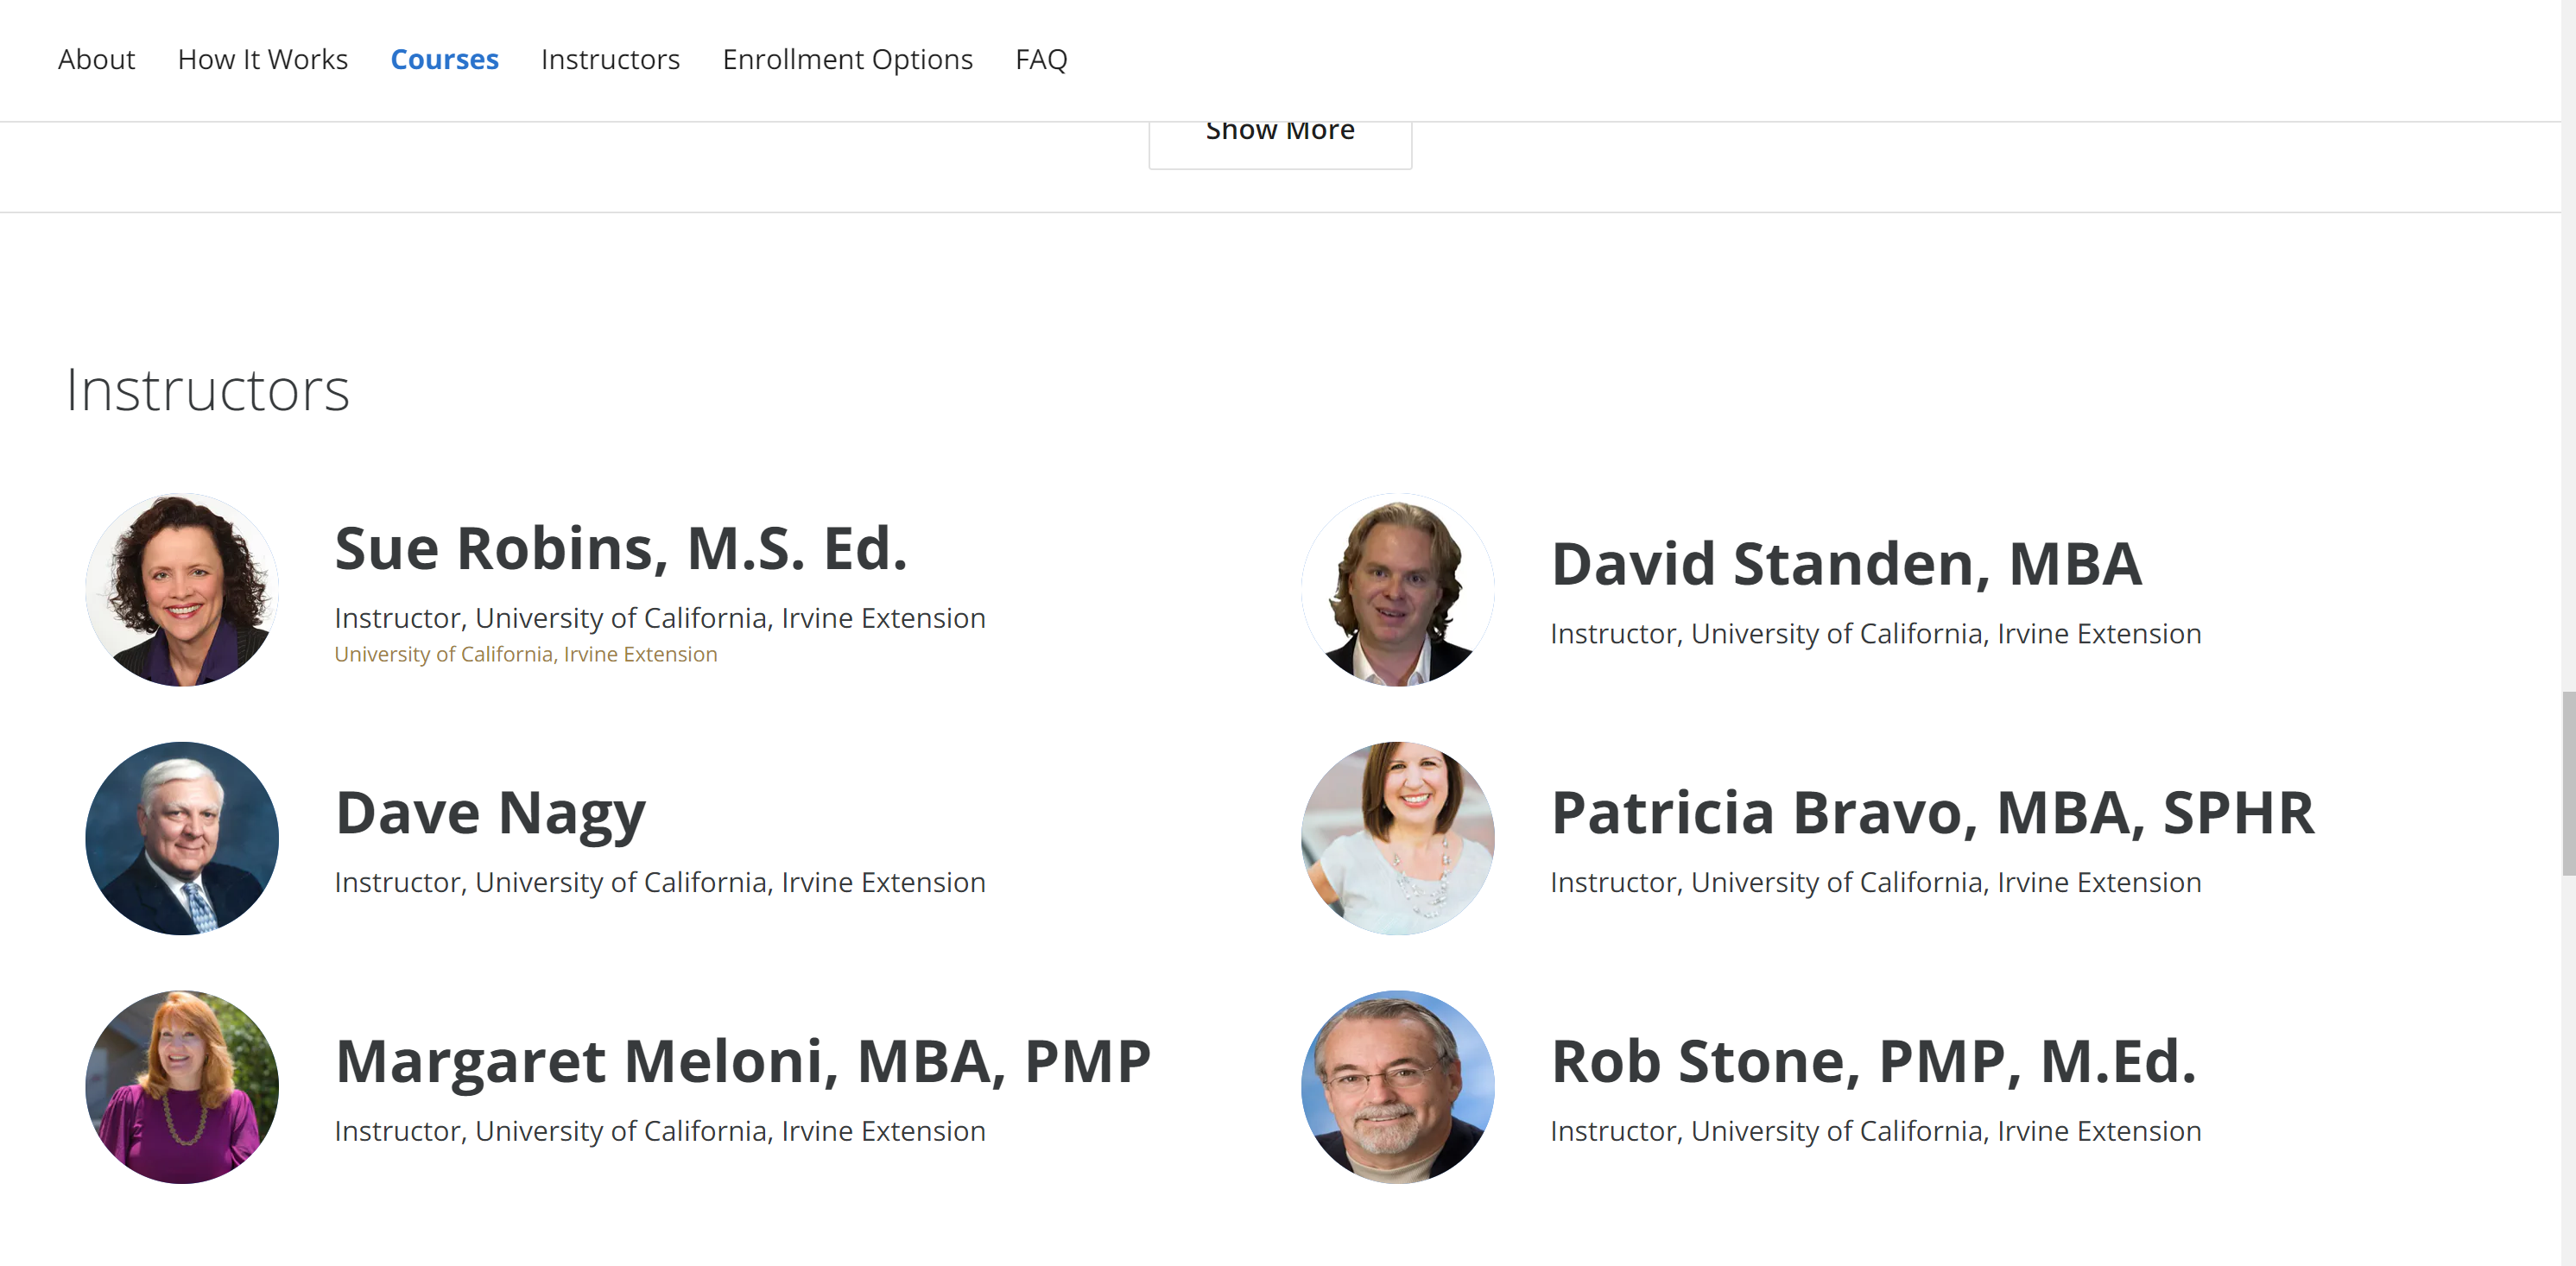The height and width of the screenshot is (1266, 2576).
Task: Select Patricia Bravo's profile picture
Action: click(x=1397, y=838)
